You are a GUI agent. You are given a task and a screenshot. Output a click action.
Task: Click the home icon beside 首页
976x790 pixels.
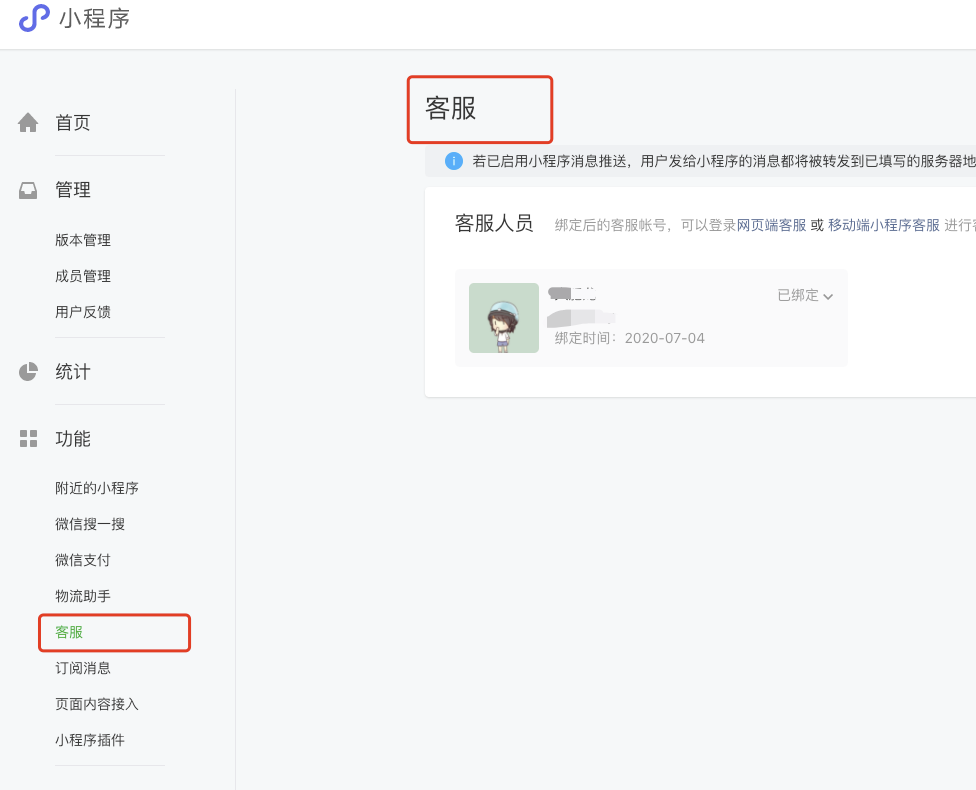[28, 123]
